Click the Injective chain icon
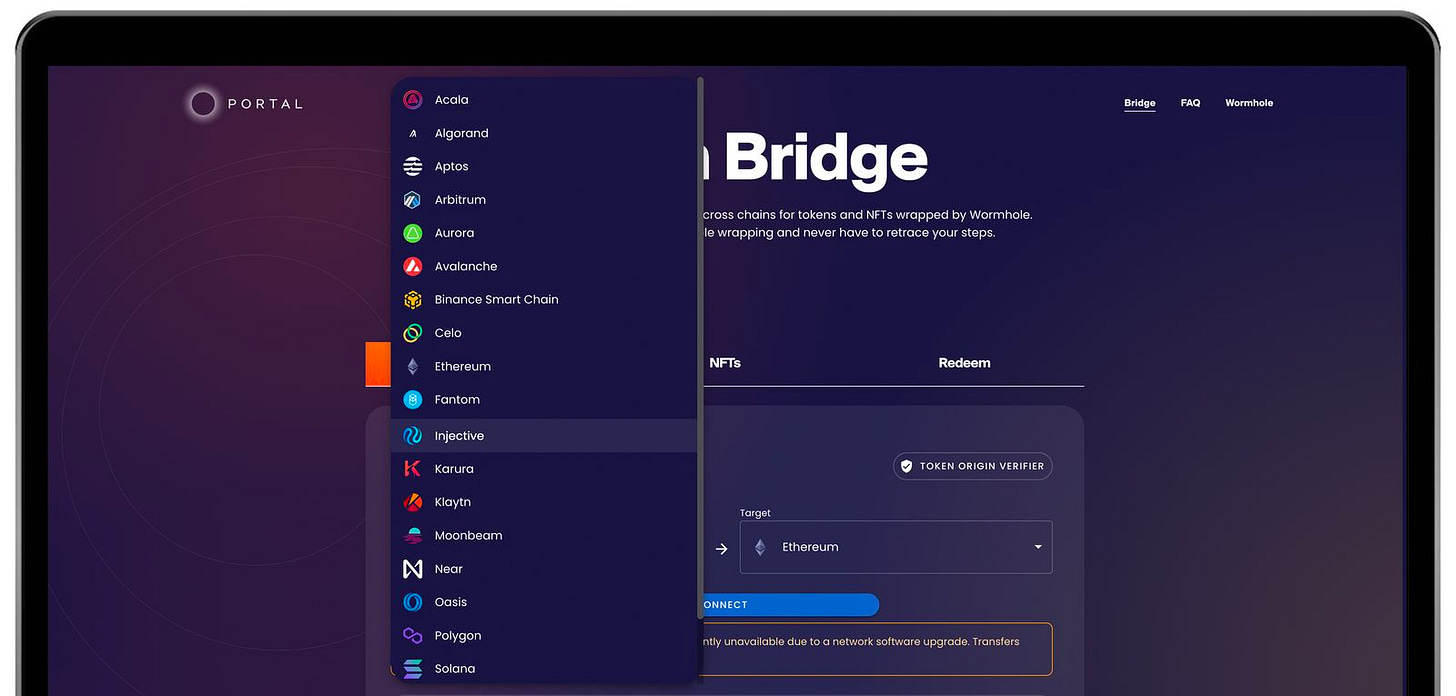Viewport: 1456px width, 696px height. coord(412,436)
